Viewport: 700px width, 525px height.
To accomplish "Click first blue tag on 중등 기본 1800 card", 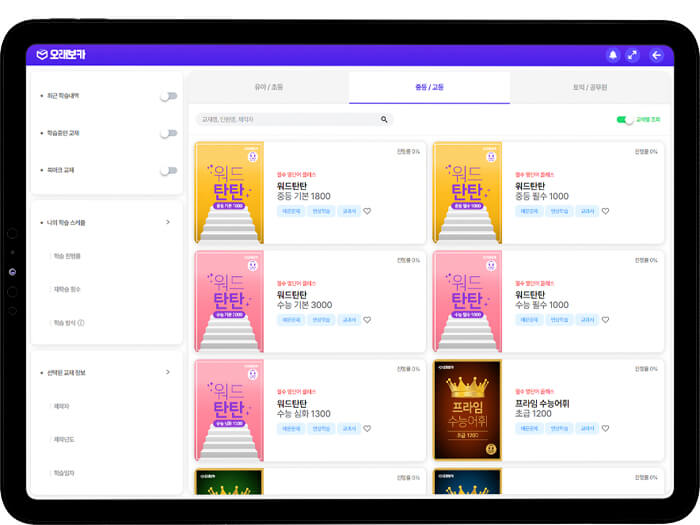I will pos(291,211).
